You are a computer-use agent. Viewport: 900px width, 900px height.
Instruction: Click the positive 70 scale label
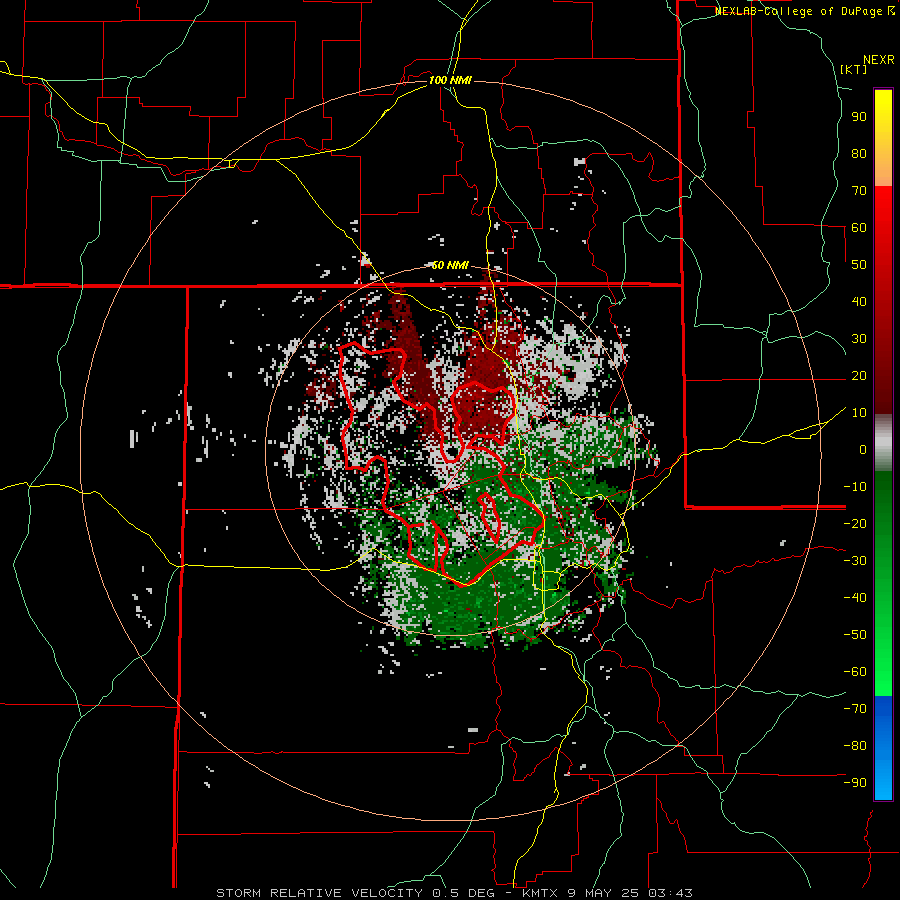pyautogui.click(x=859, y=191)
